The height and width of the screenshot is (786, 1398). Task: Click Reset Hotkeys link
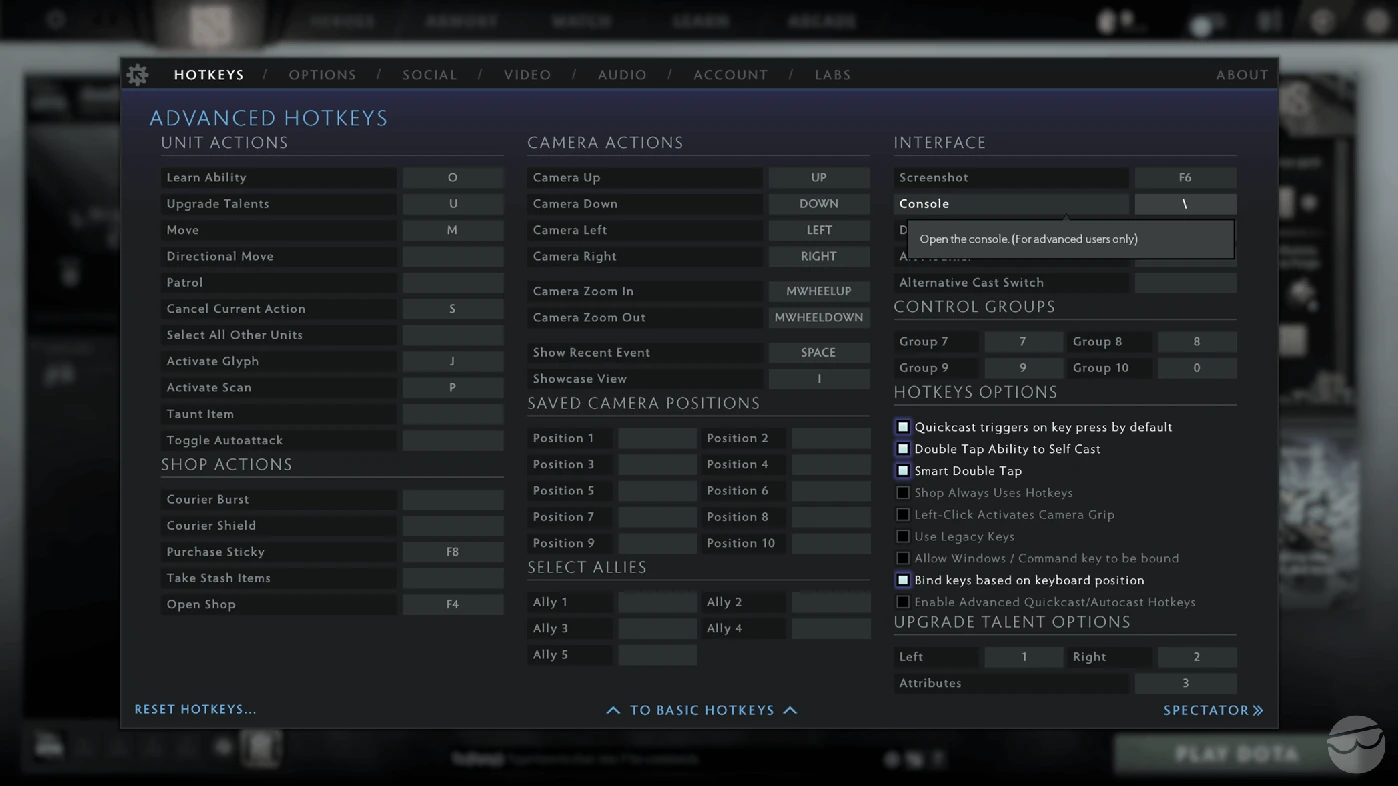coord(195,709)
